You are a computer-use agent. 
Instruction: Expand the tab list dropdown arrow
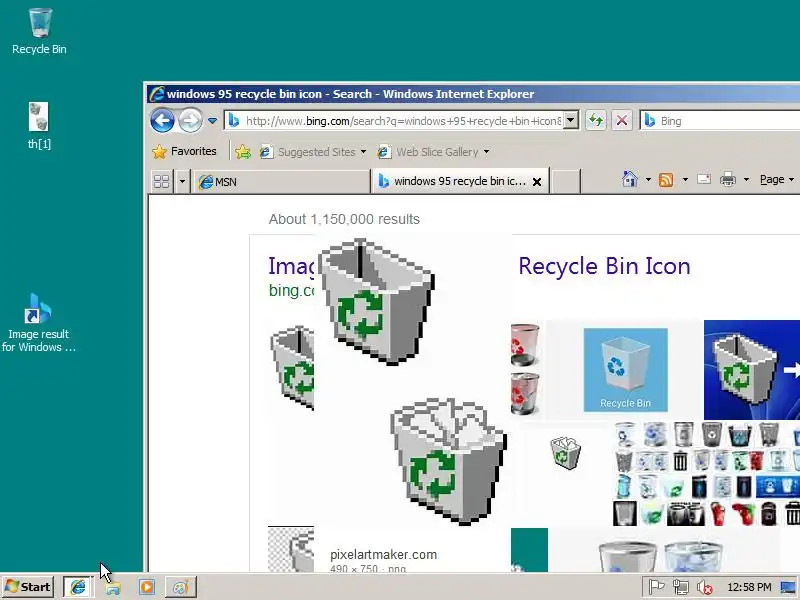click(x=182, y=182)
